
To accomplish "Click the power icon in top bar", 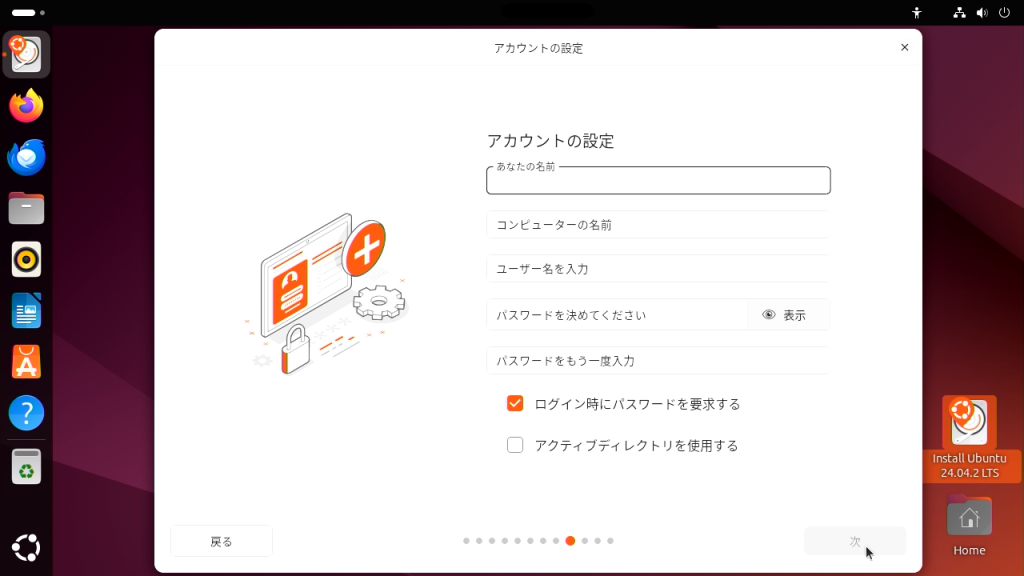I will click(x=1004, y=12).
